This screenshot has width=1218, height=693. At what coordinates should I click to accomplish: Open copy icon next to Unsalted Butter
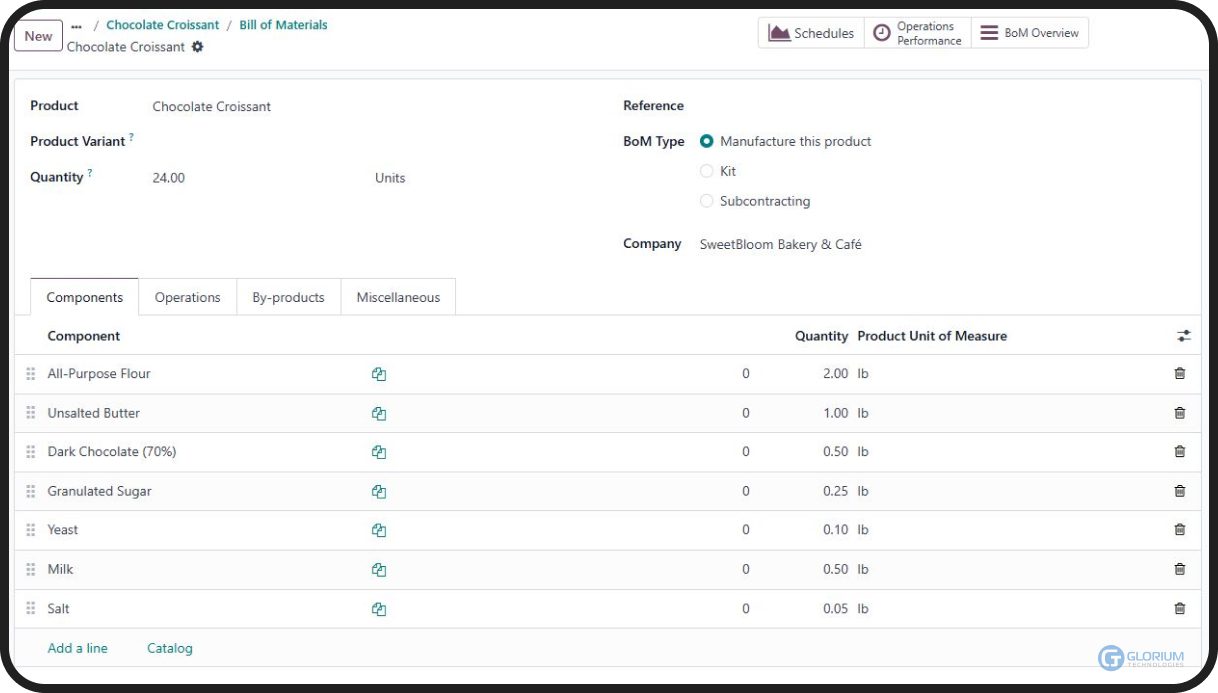[379, 413]
